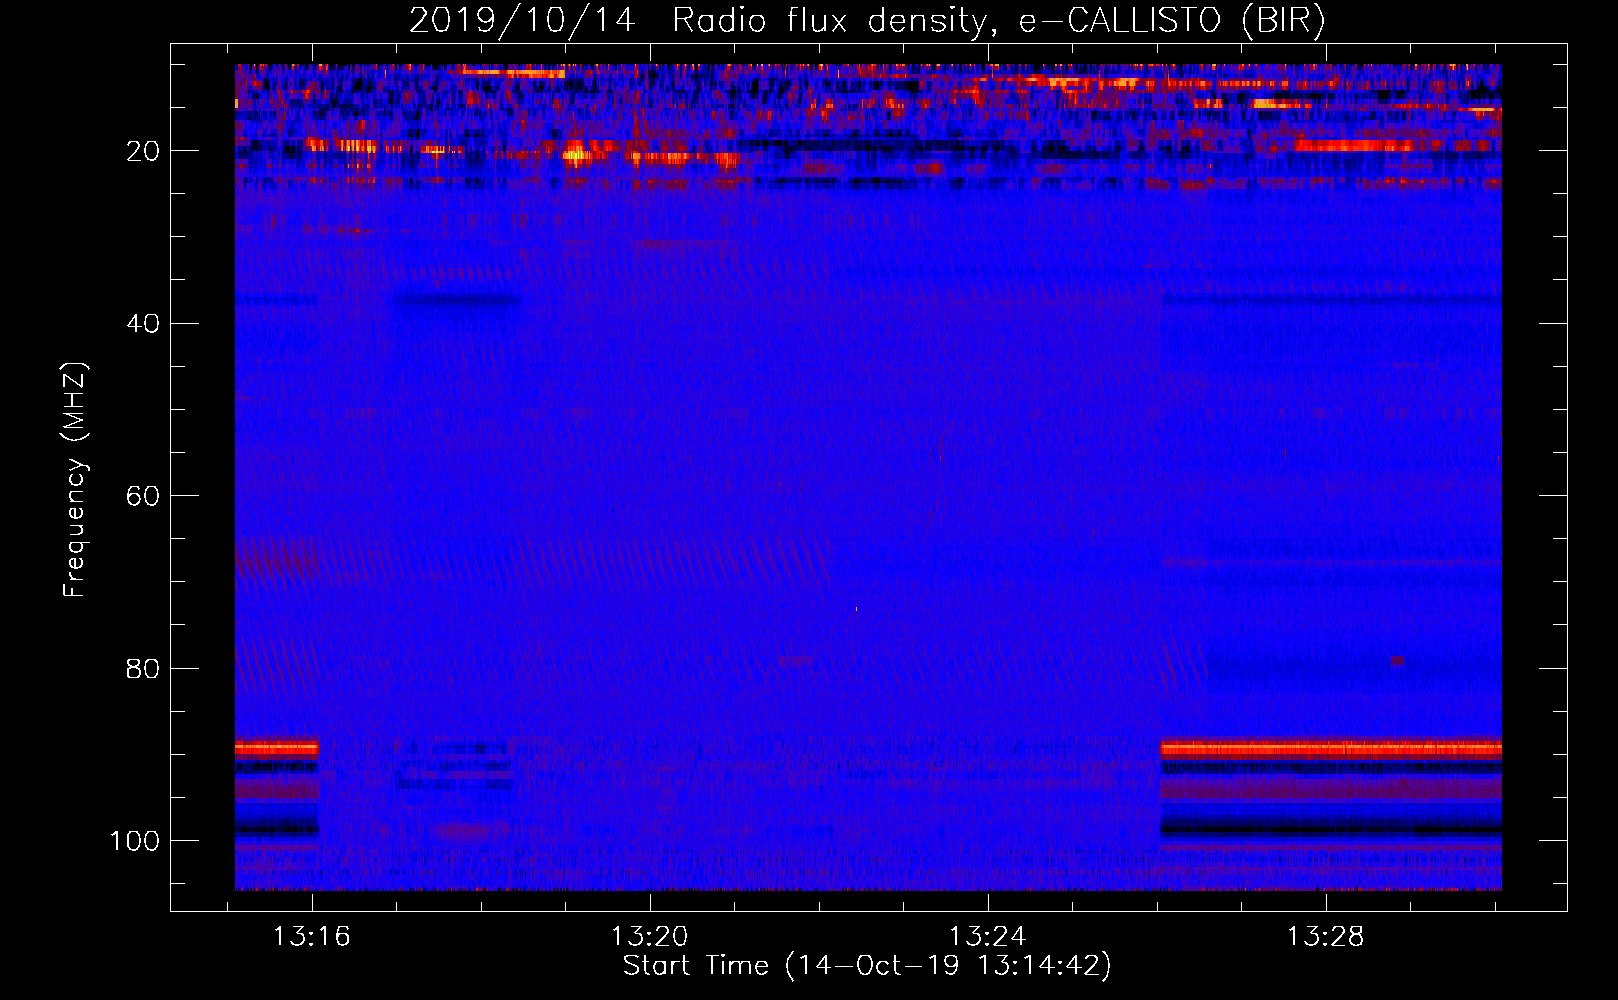Click the yellow burst near 20 MHz around 13:19

(x=576, y=154)
